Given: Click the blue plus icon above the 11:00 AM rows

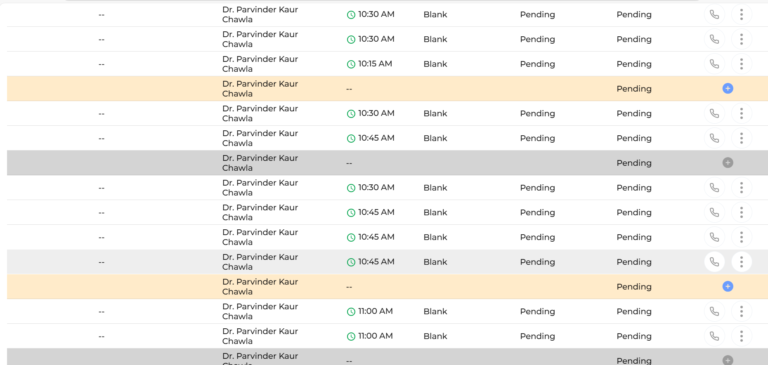Looking at the screenshot, I should coord(728,287).
